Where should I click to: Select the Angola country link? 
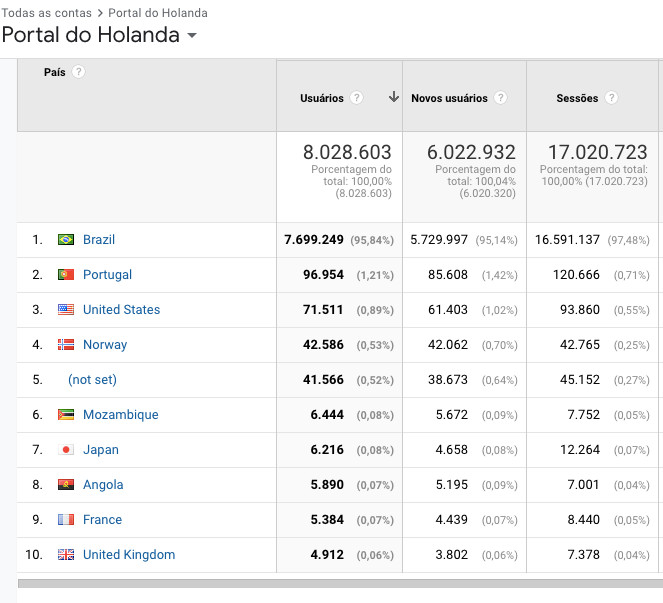tap(103, 485)
